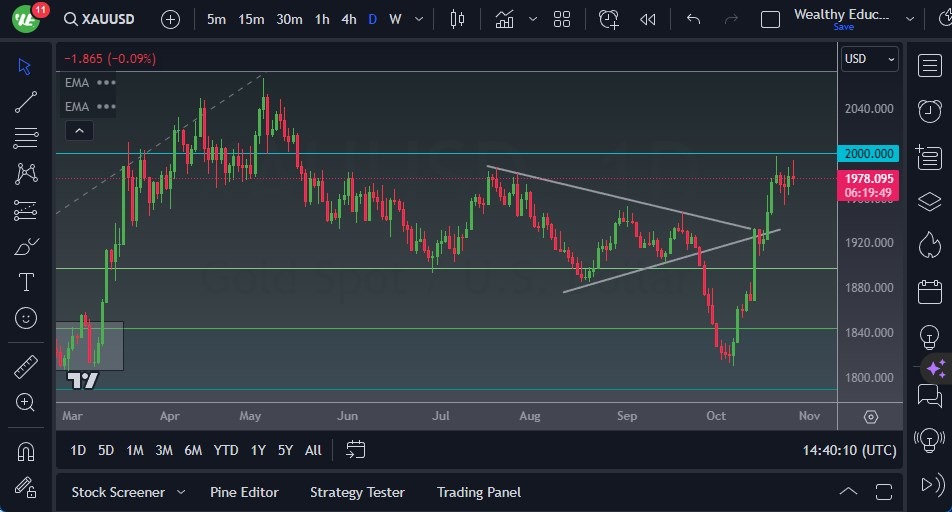Open the Strategy Tester tab
The image size is (952, 512).
(x=357, y=493)
